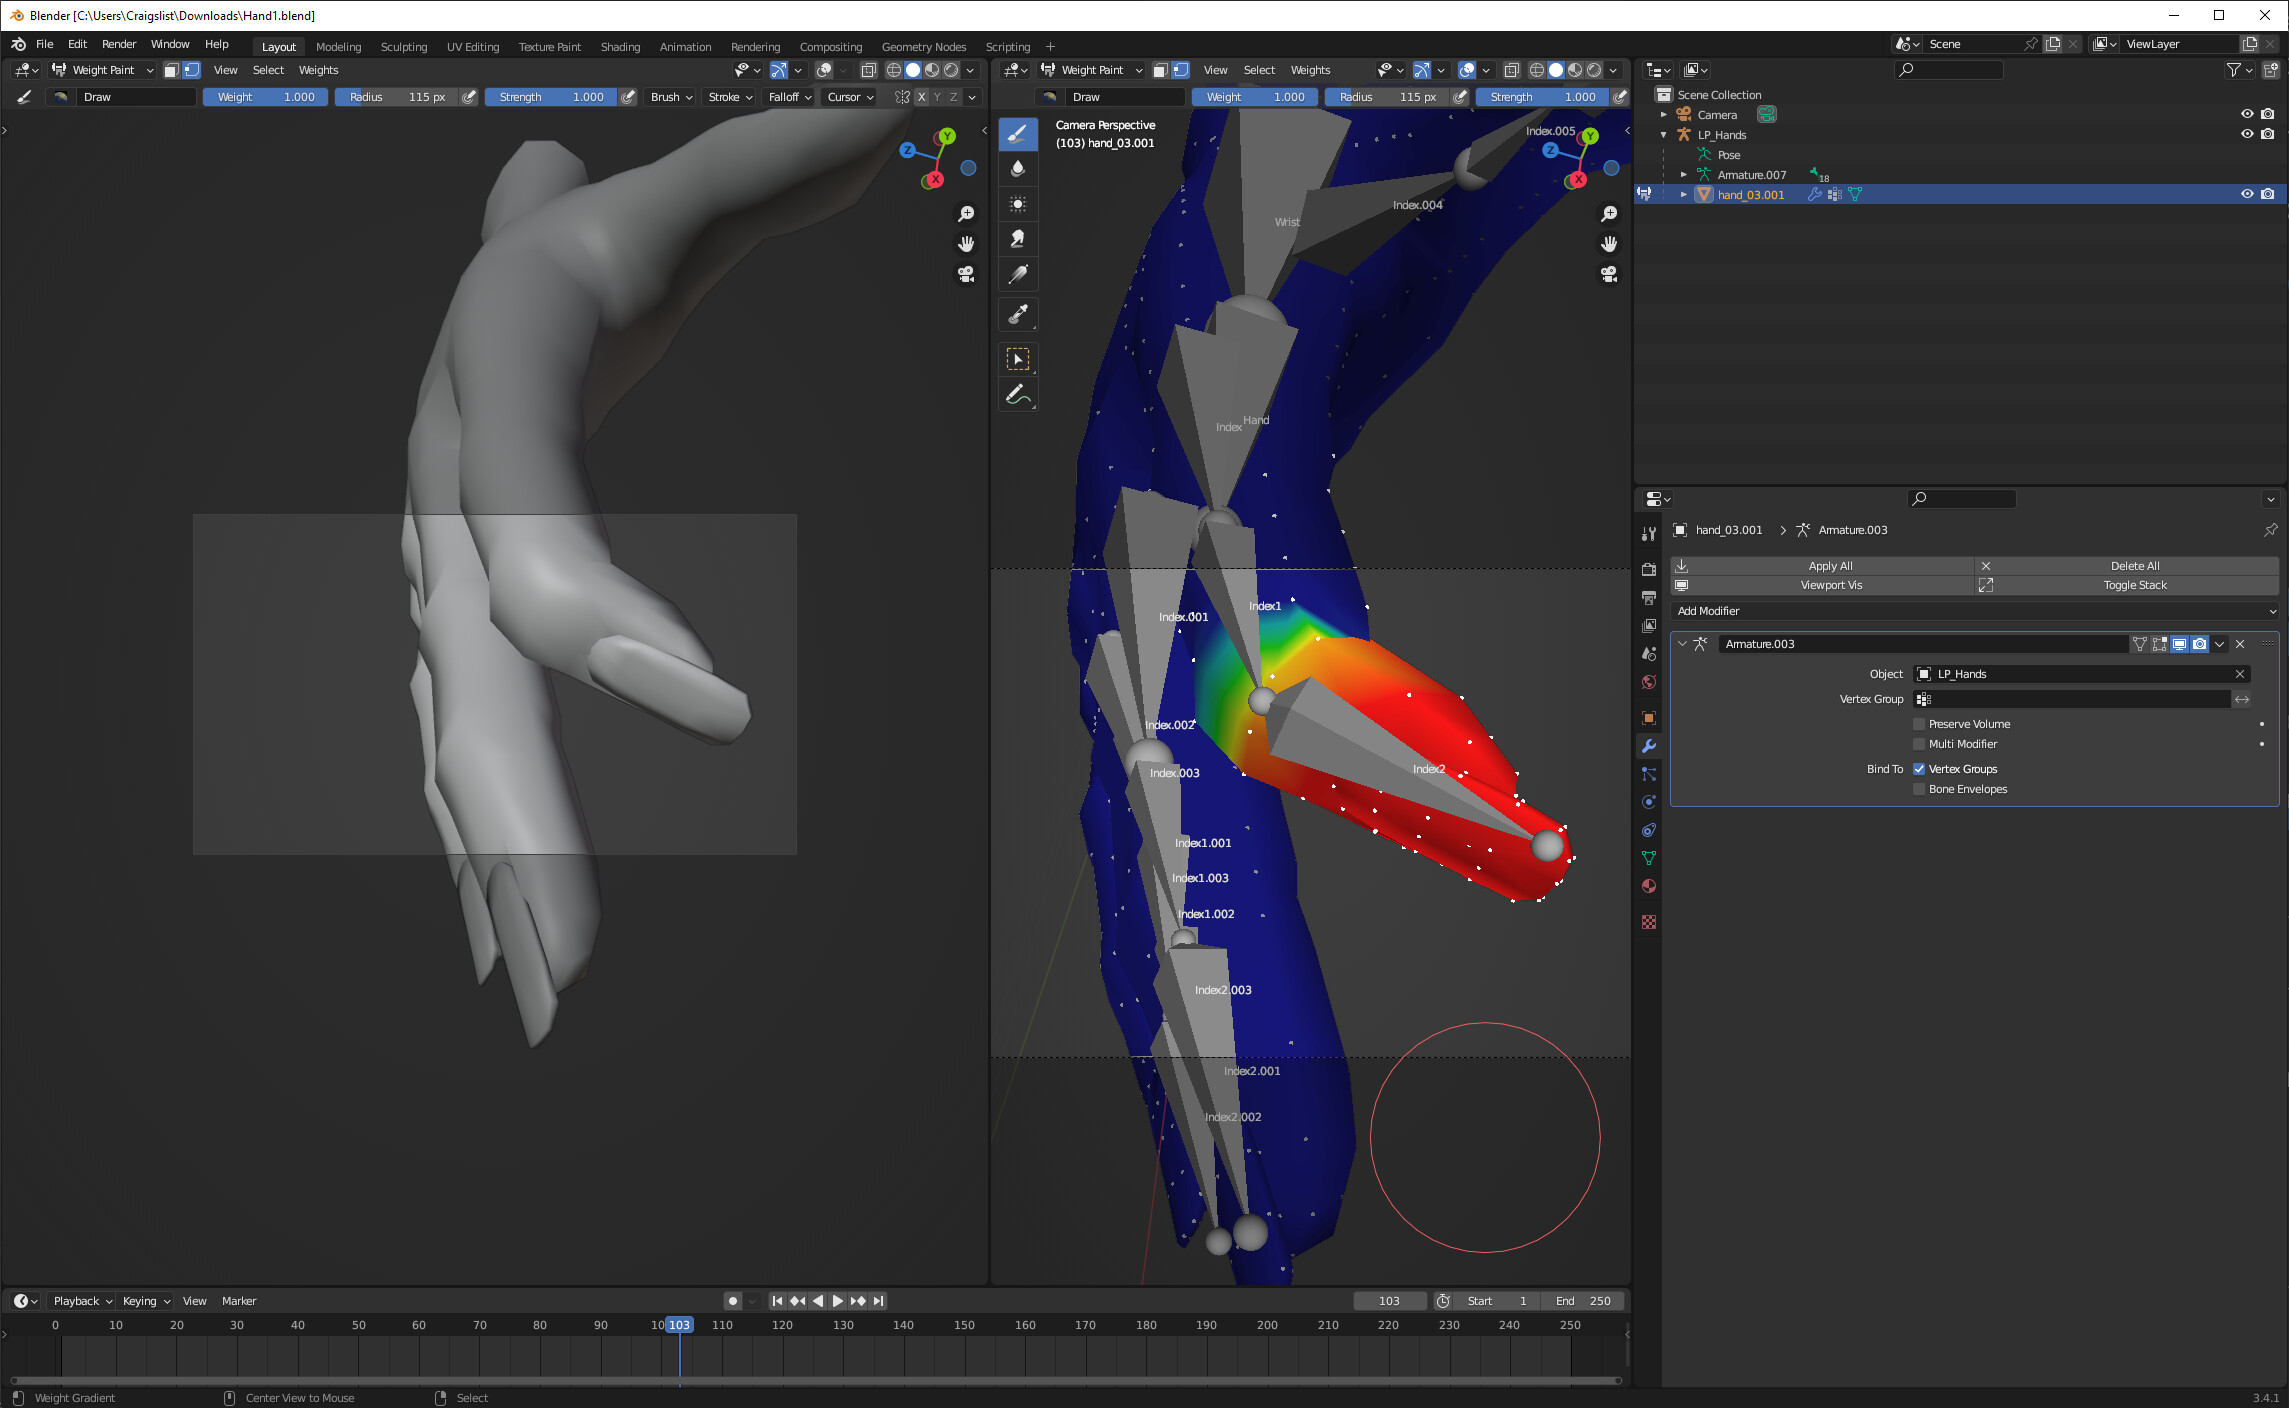Screen dimensions: 2289x1408
Task: Open the Playback dropdown in timeline
Action: pyautogui.click(x=82, y=1301)
